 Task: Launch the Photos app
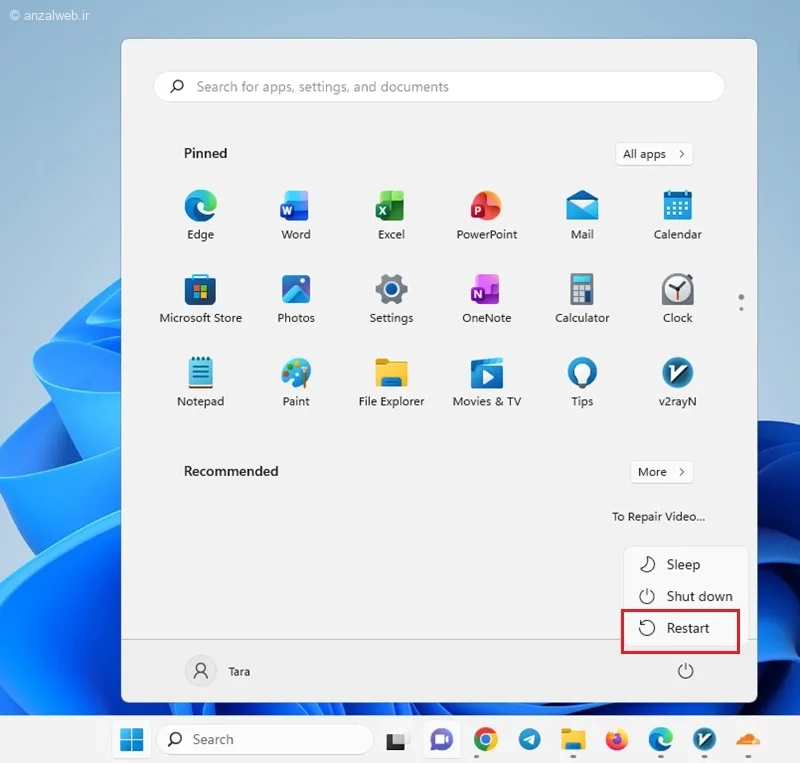[296, 298]
